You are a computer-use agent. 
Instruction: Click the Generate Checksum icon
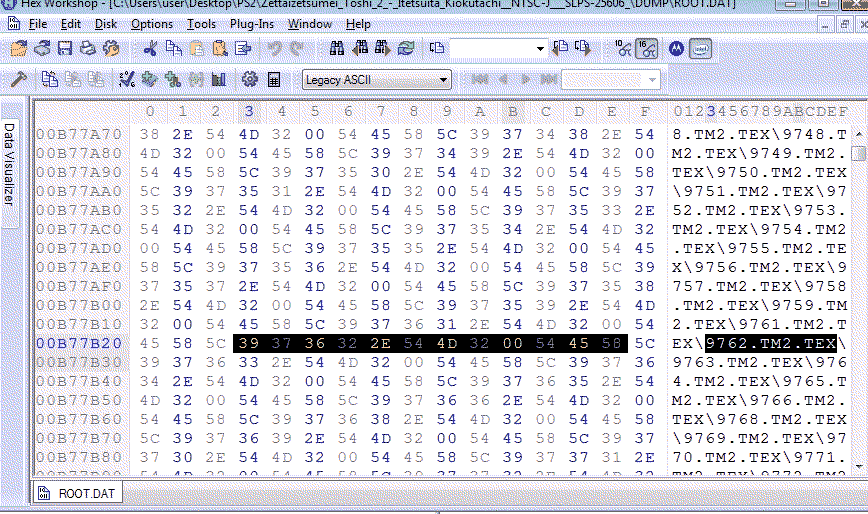click(127, 80)
